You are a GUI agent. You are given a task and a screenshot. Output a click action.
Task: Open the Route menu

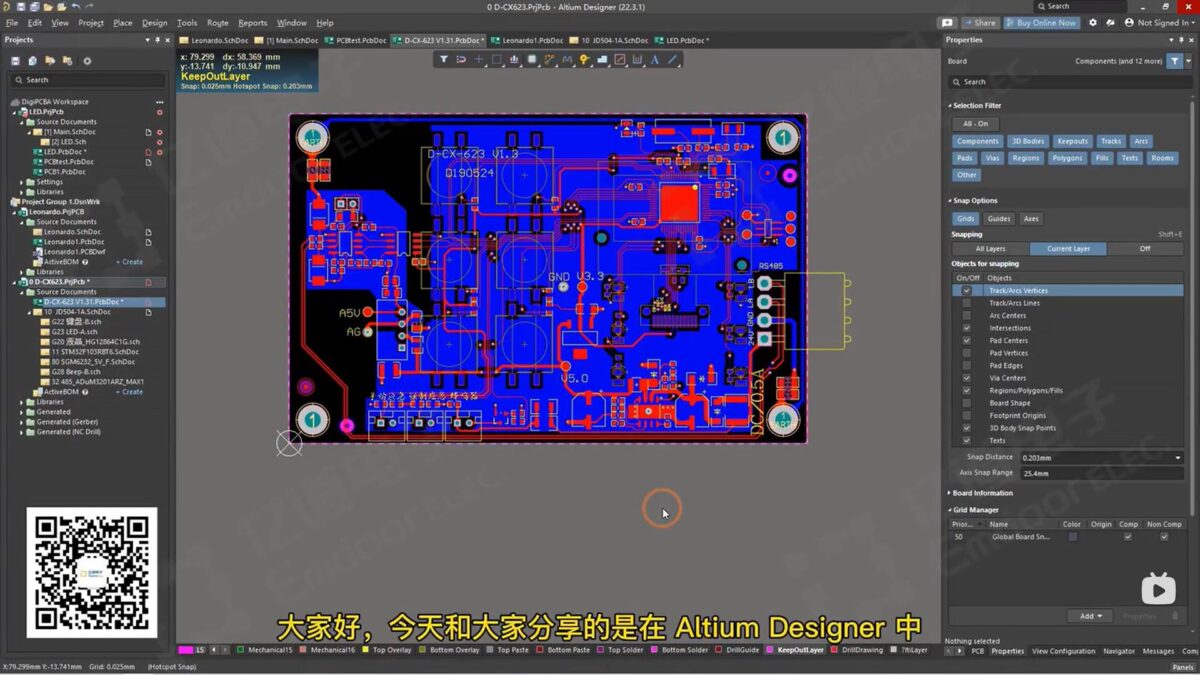(x=218, y=22)
